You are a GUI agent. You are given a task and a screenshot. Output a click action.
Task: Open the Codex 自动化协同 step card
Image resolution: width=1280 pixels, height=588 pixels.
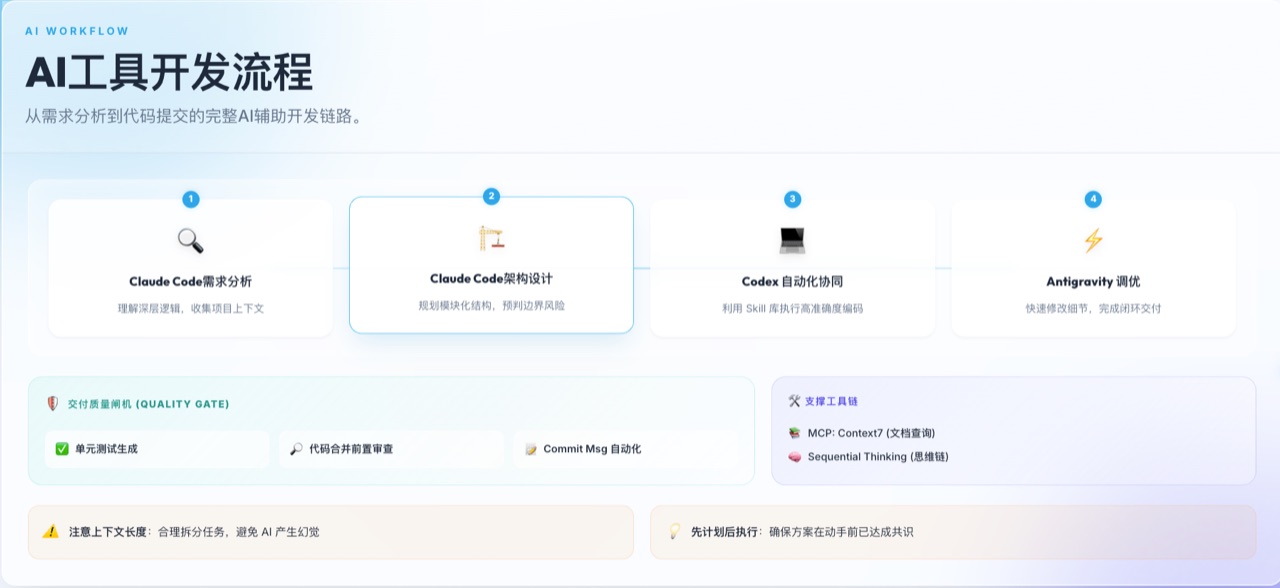click(792, 268)
